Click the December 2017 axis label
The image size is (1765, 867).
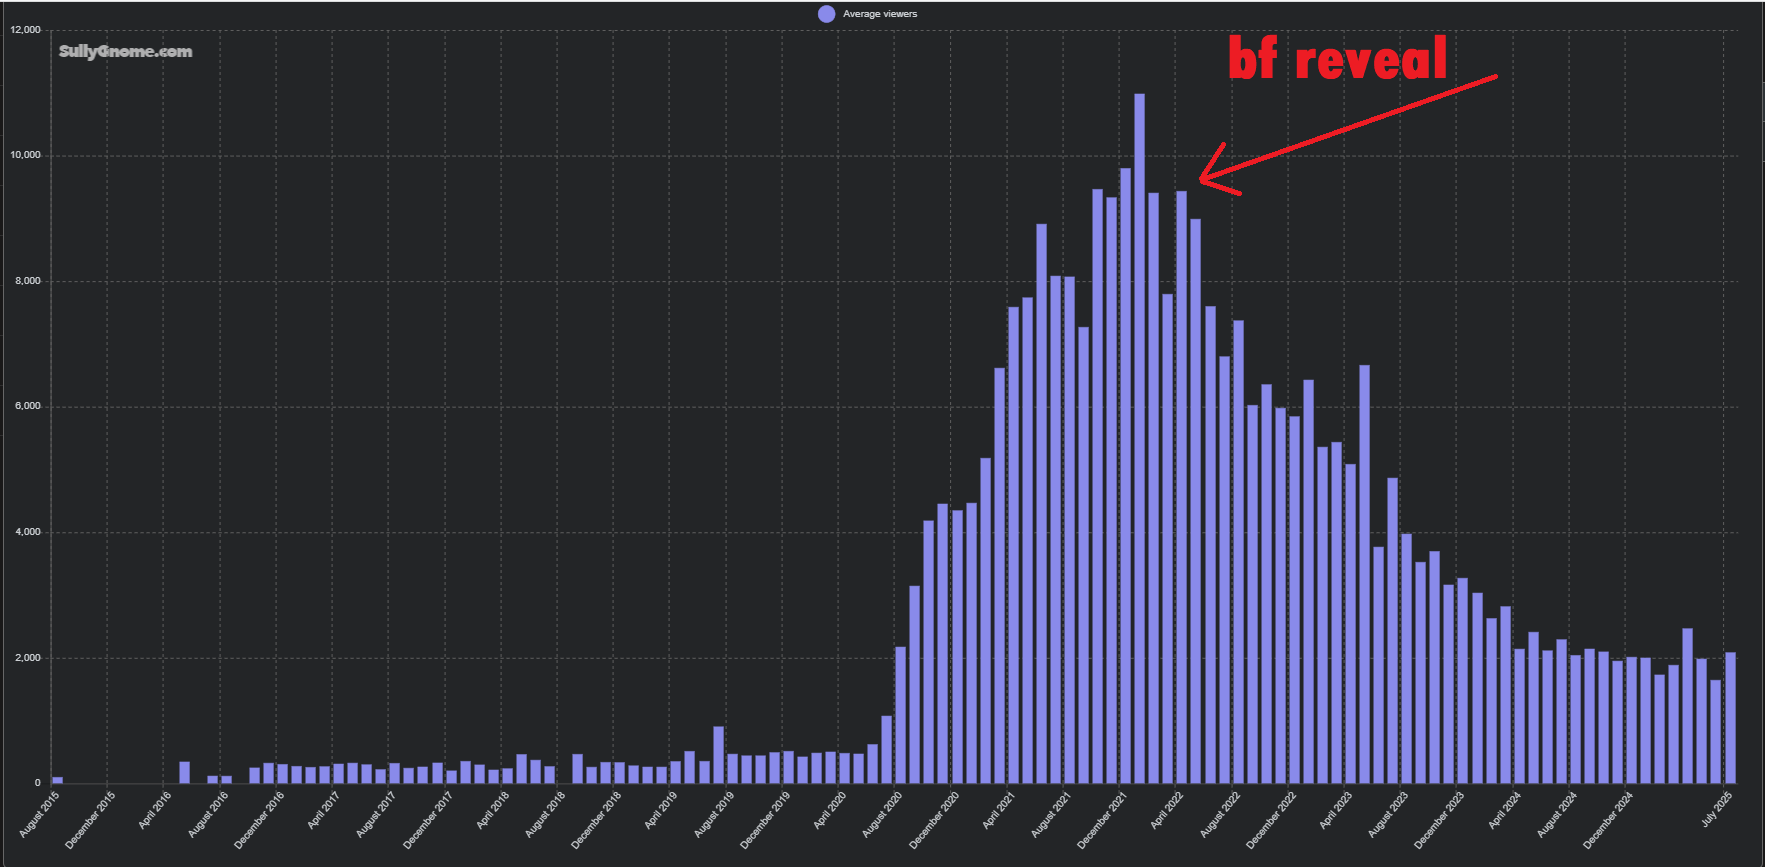(429, 819)
